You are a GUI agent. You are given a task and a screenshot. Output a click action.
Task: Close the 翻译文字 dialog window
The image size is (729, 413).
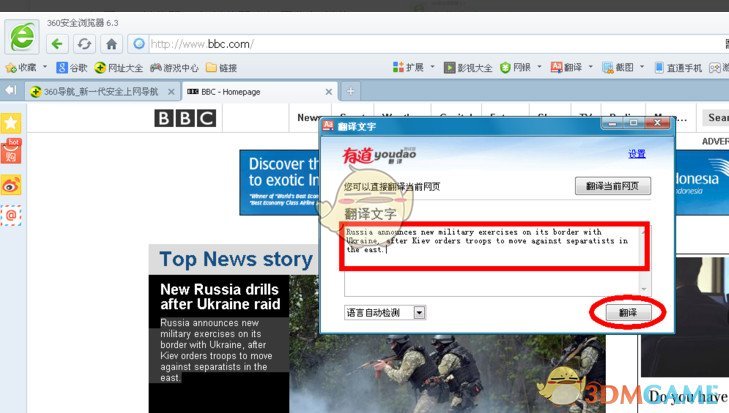(657, 123)
